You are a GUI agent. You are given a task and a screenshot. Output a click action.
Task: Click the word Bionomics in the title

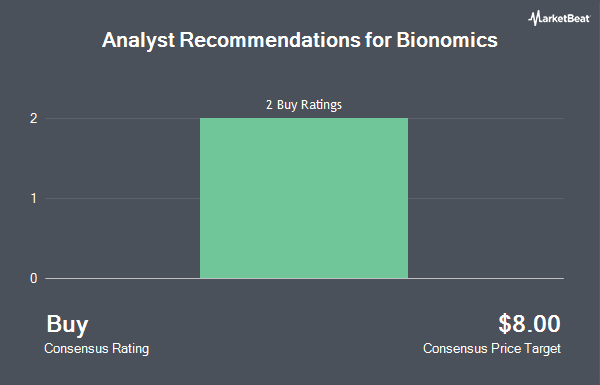(447, 40)
